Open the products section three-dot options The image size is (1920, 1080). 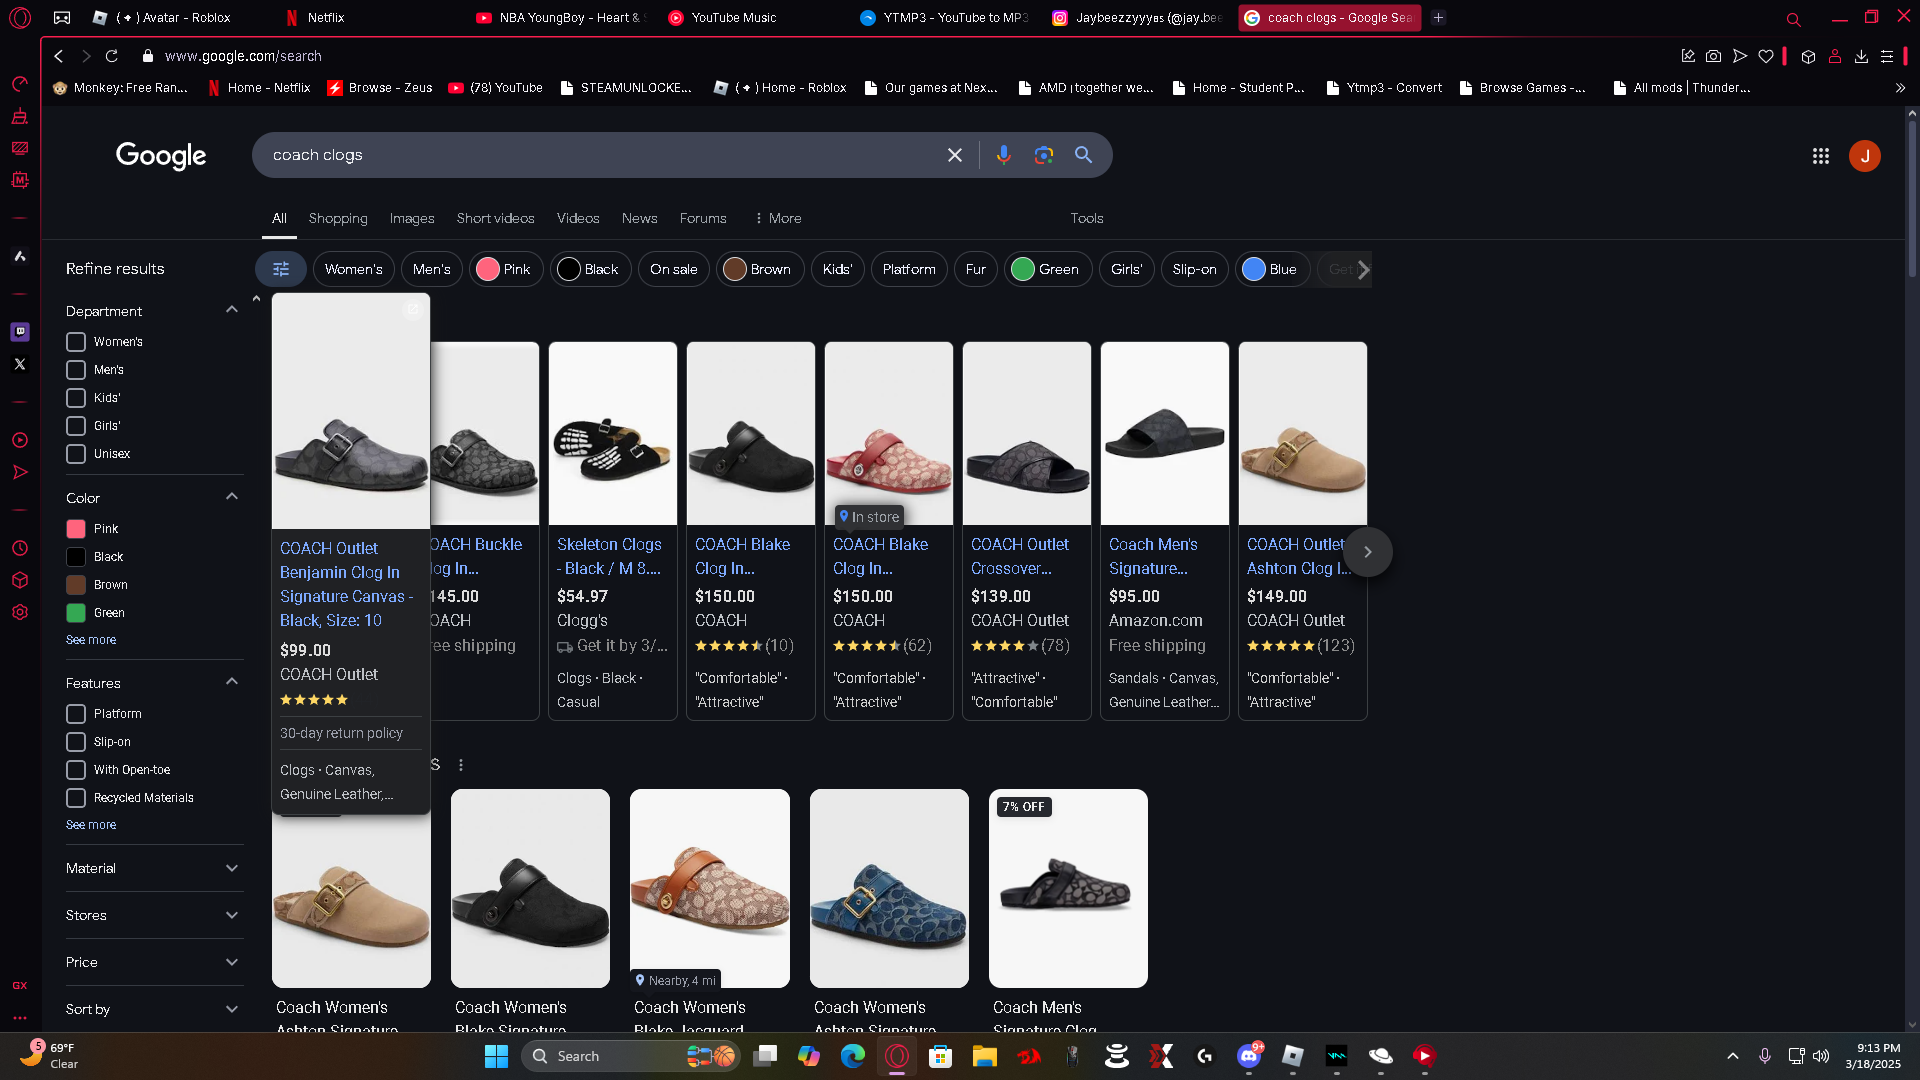[461, 765]
